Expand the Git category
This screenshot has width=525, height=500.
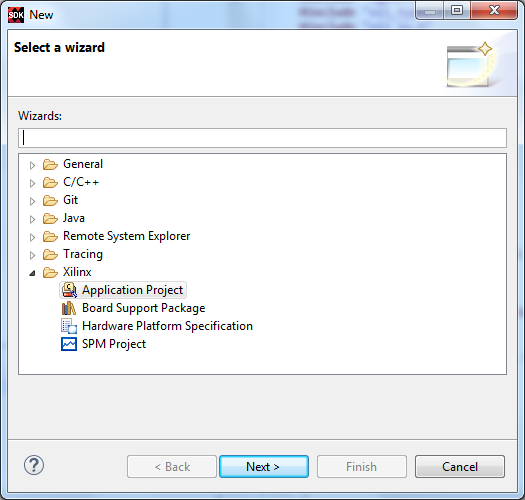pyautogui.click(x=32, y=201)
